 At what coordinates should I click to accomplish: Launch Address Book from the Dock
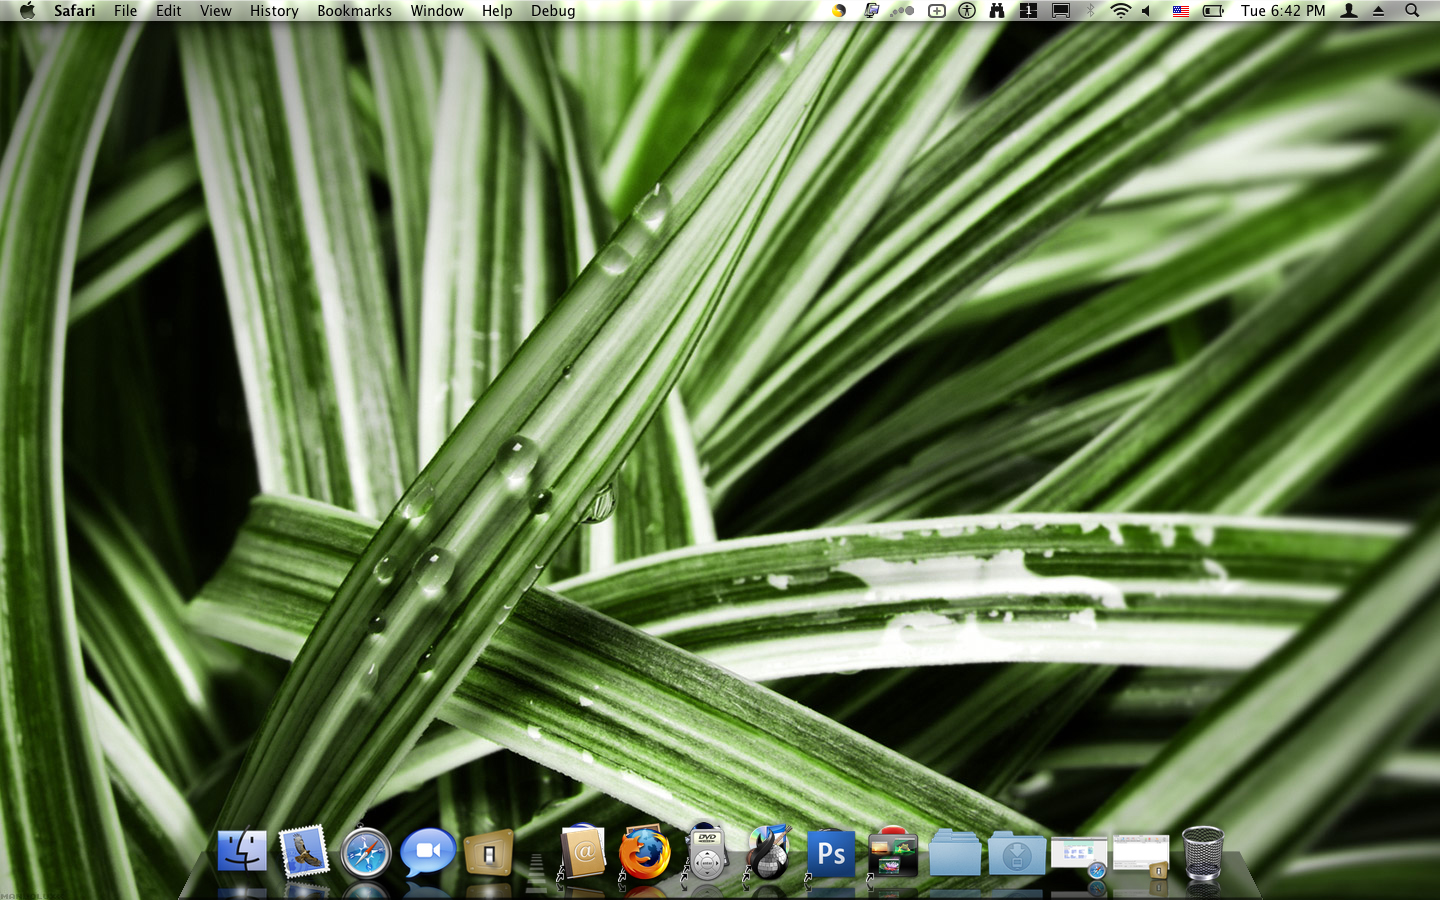pyautogui.click(x=583, y=852)
